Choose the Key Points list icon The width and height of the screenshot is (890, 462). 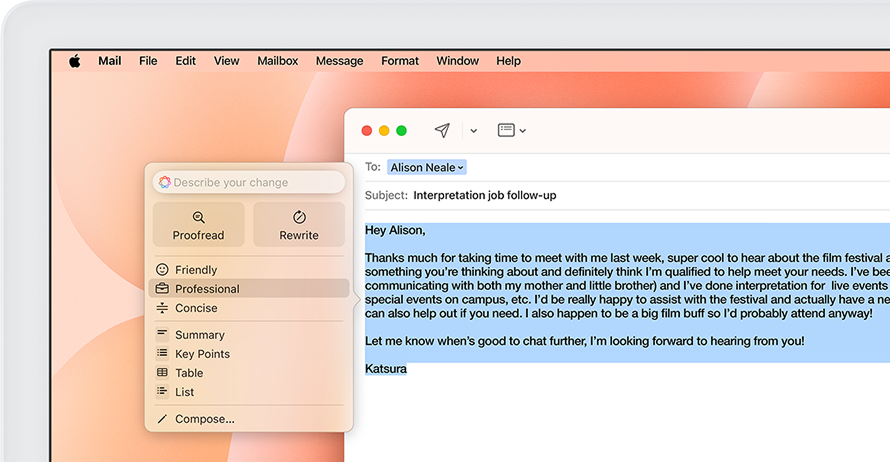click(x=162, y=354)
